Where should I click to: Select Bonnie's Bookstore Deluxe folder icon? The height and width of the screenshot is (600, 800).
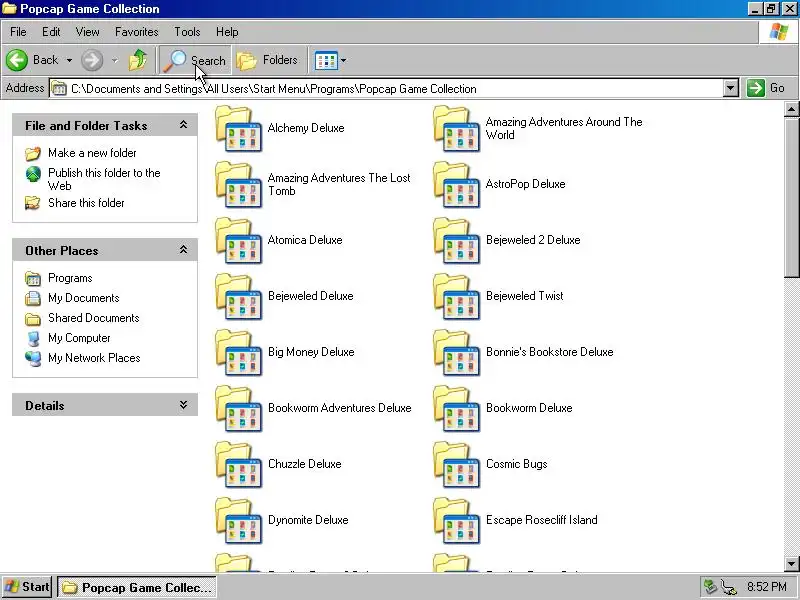point(456,353)
